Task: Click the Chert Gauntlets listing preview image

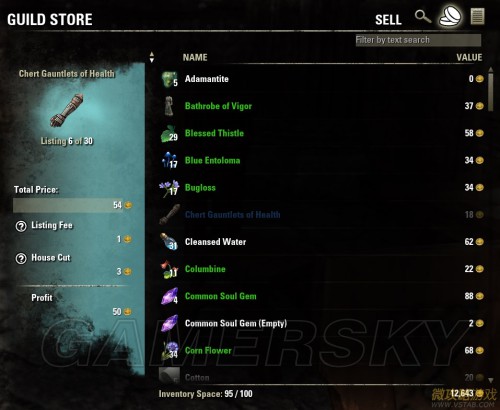Action: point(67,110)
